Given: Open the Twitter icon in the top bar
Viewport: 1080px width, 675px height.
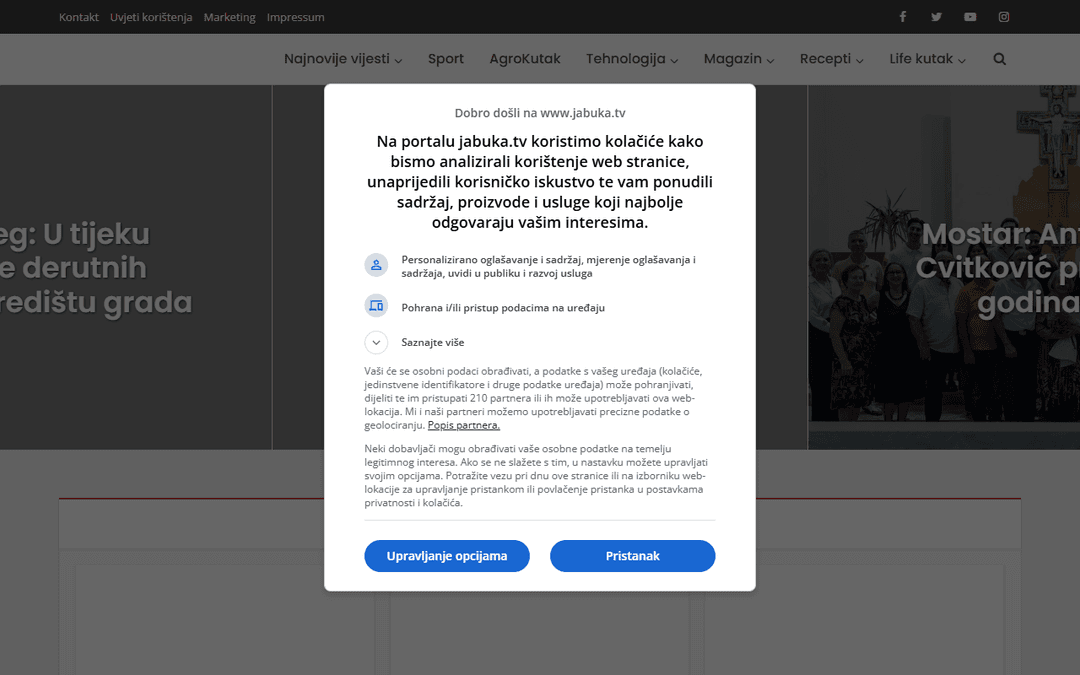Looking at the screenshot, I should pyautogui.click(x=936, y=17).
